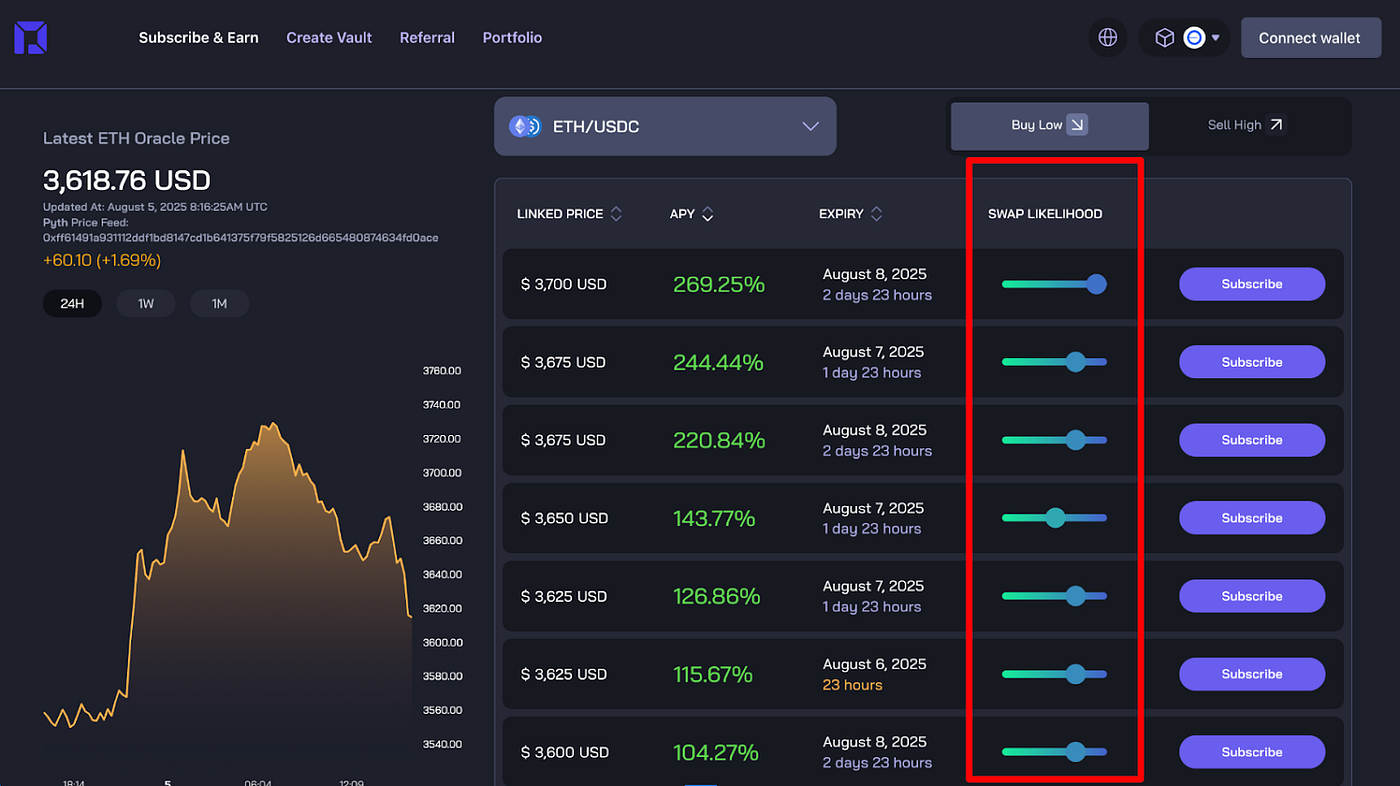Viewport: 1400px width, 786px height.
Task: Click the globe language icon in the header
Action: 1107,37
